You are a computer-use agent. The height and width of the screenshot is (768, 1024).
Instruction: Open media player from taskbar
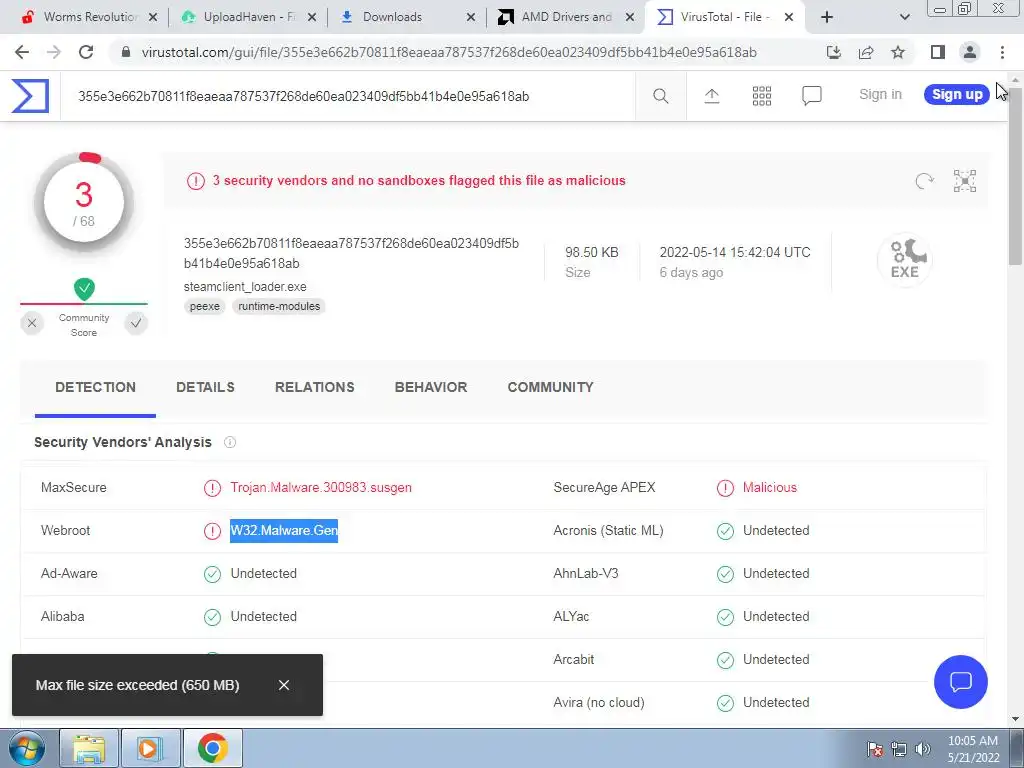(150, 748)
